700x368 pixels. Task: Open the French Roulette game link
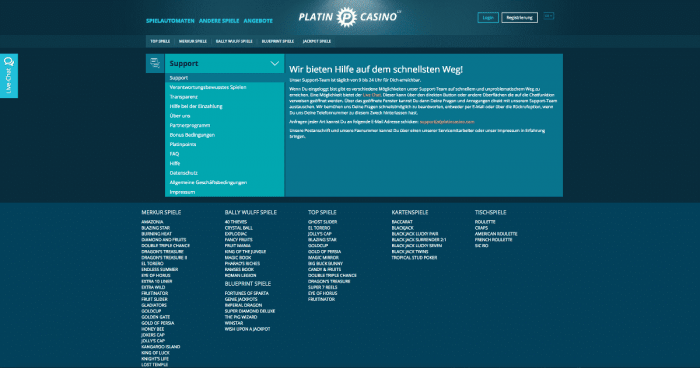pos(493,240)
